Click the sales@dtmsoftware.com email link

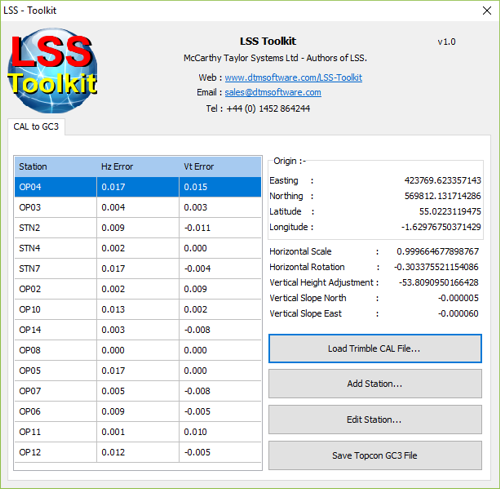click(273, 92)
